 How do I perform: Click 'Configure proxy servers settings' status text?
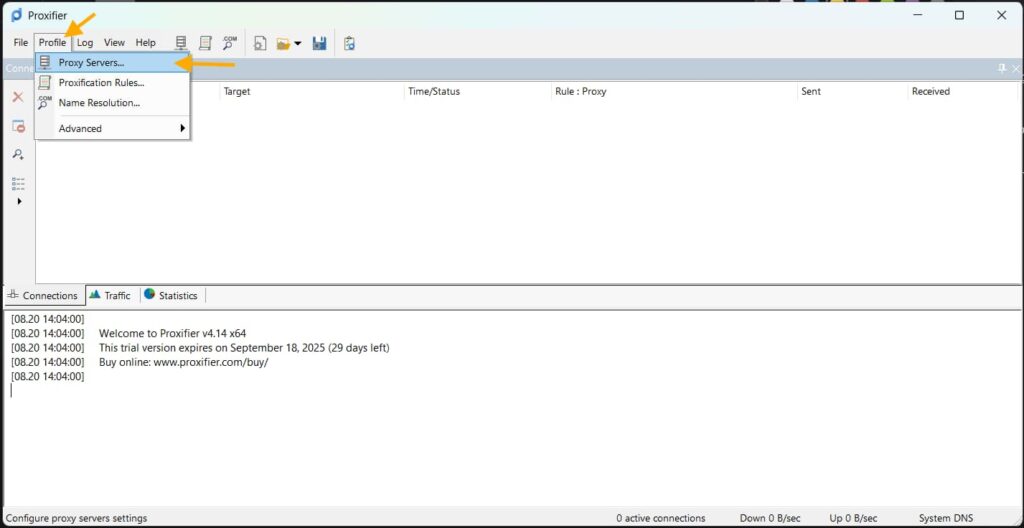pos(76,518)
